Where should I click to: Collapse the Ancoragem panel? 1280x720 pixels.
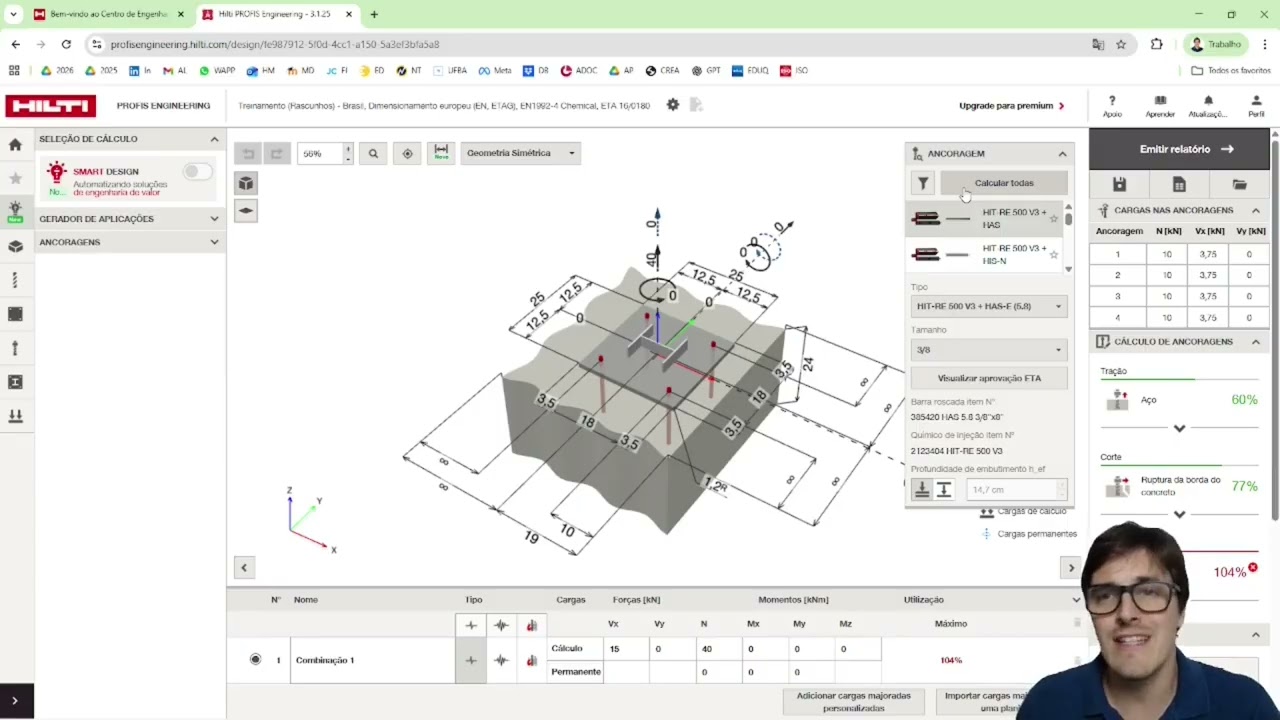tap(1062, 154)
